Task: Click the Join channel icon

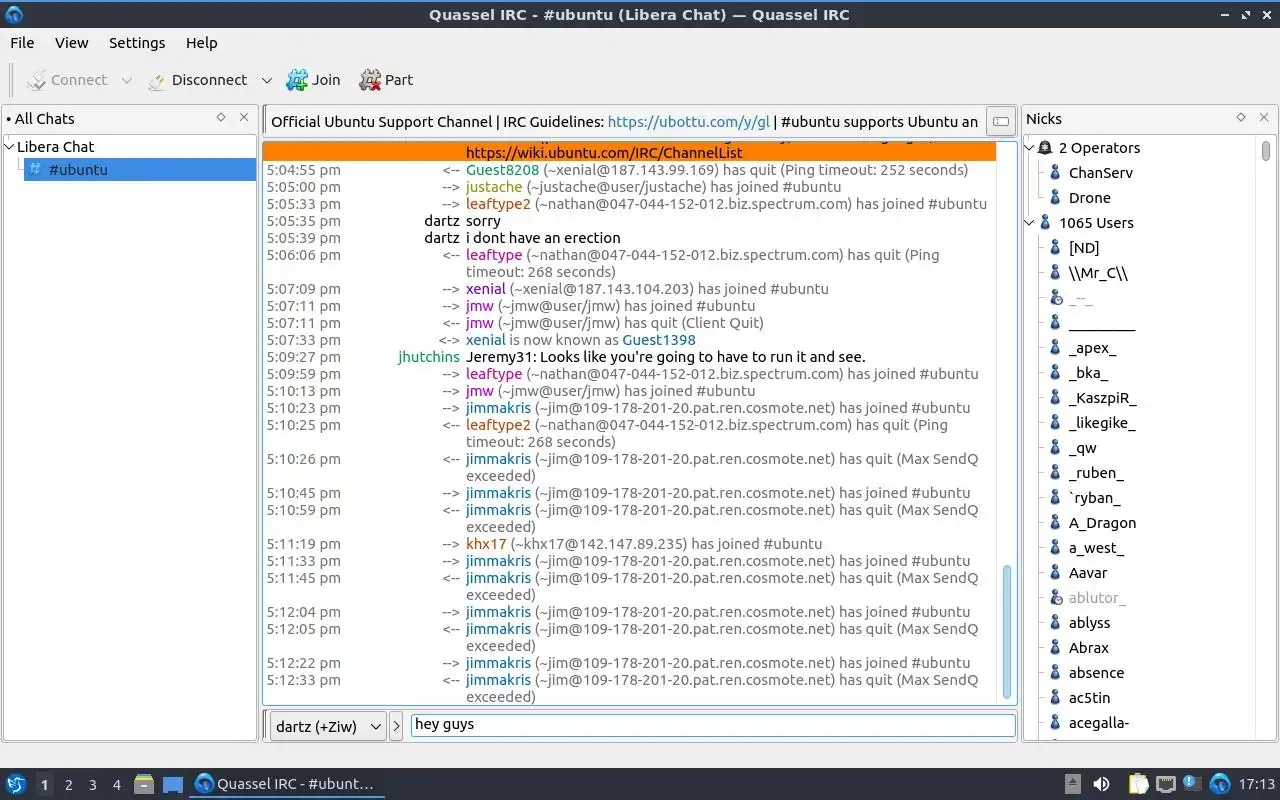Action: coord(297,80)
